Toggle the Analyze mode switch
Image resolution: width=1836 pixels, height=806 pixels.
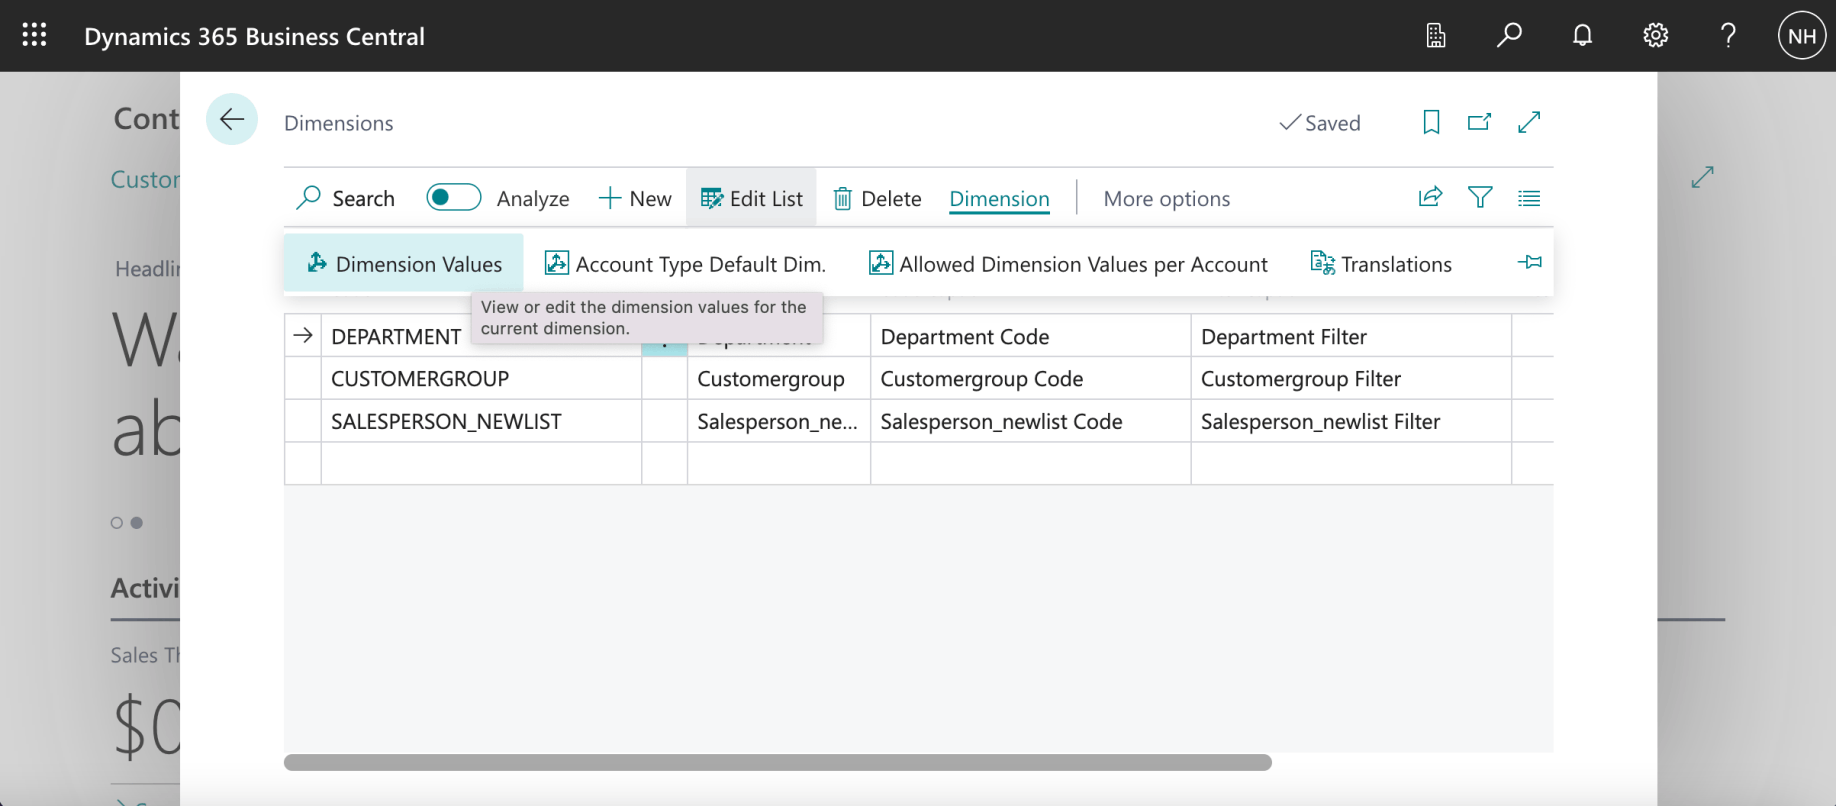coord(453,198)
